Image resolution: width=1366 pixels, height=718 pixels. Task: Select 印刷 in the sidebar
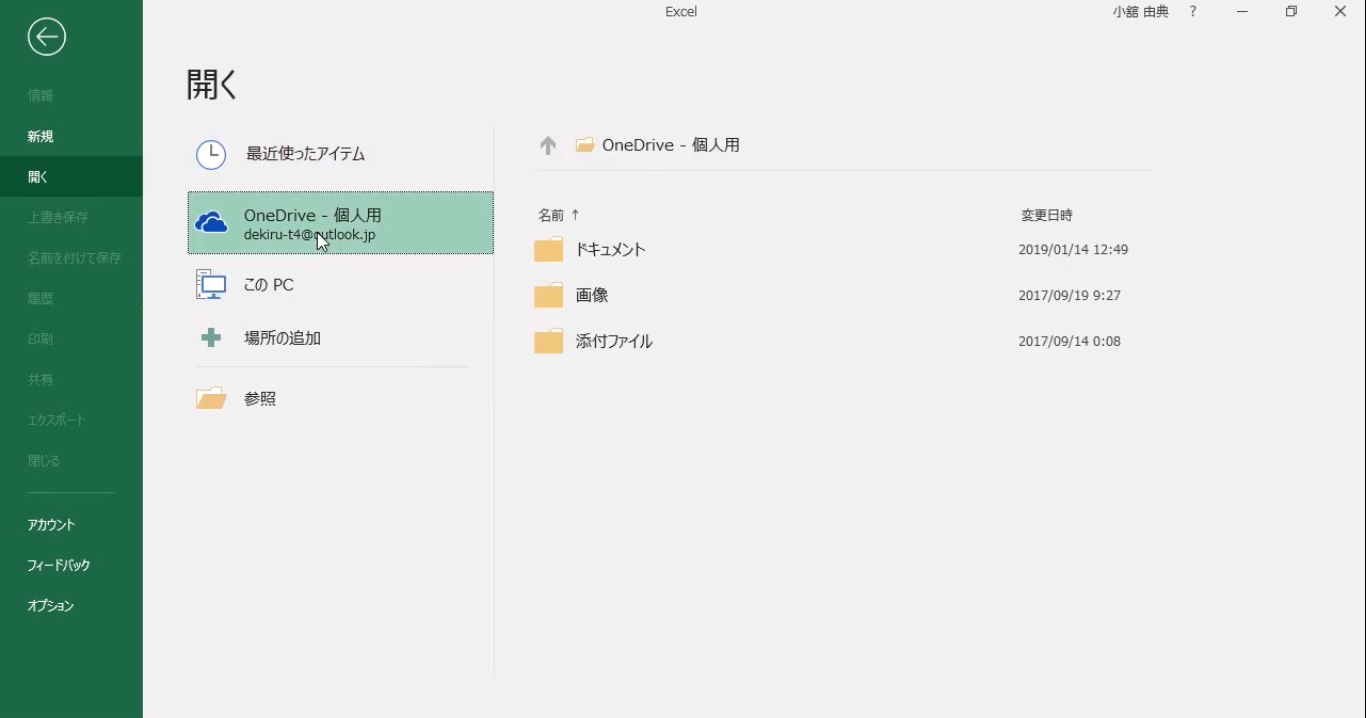(x=71, y=339)
